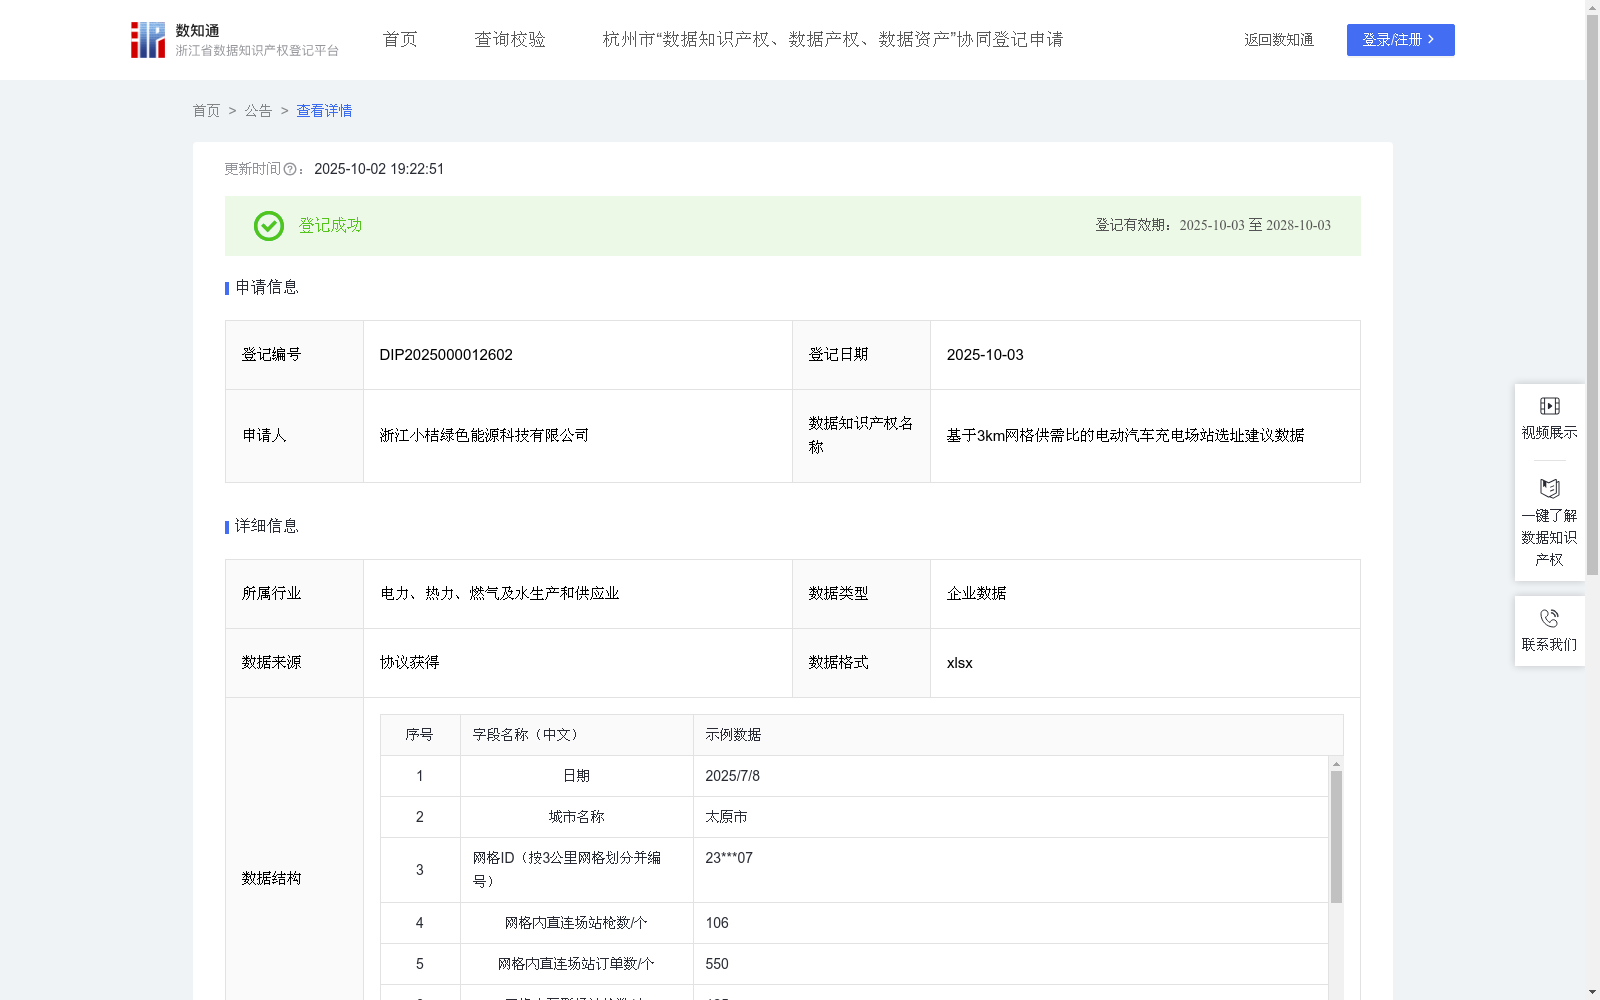Click the page scrollbar down arrow
1600x1000 pixels.
1592,992
